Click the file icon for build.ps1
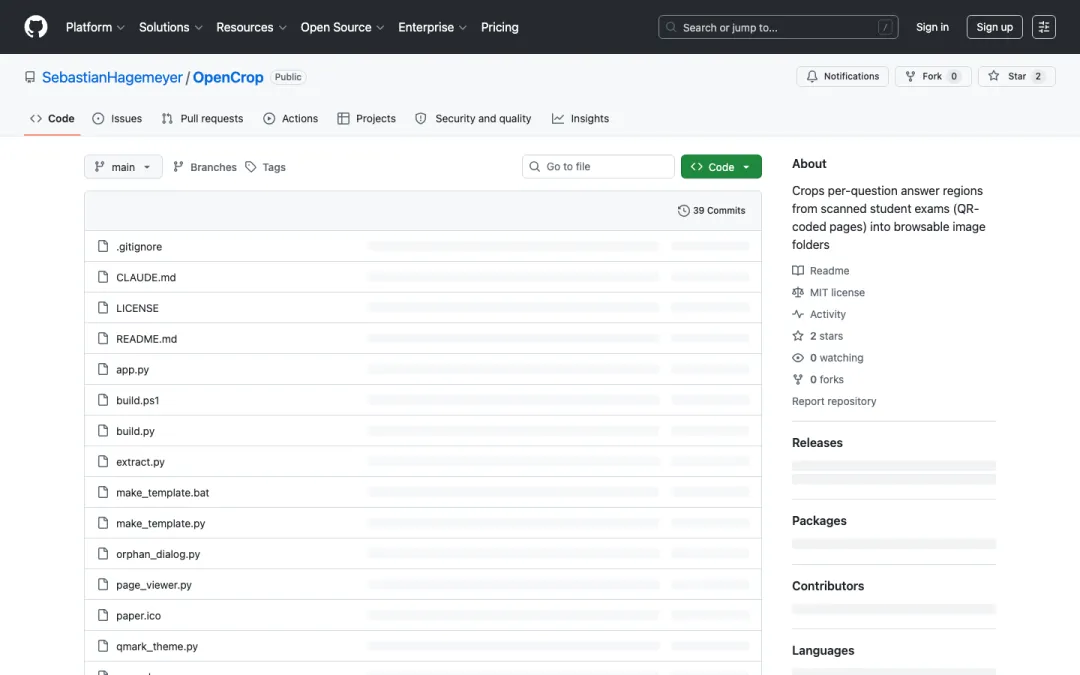Viewport: 1080px width, 675px height. click(x=103, y=400)
